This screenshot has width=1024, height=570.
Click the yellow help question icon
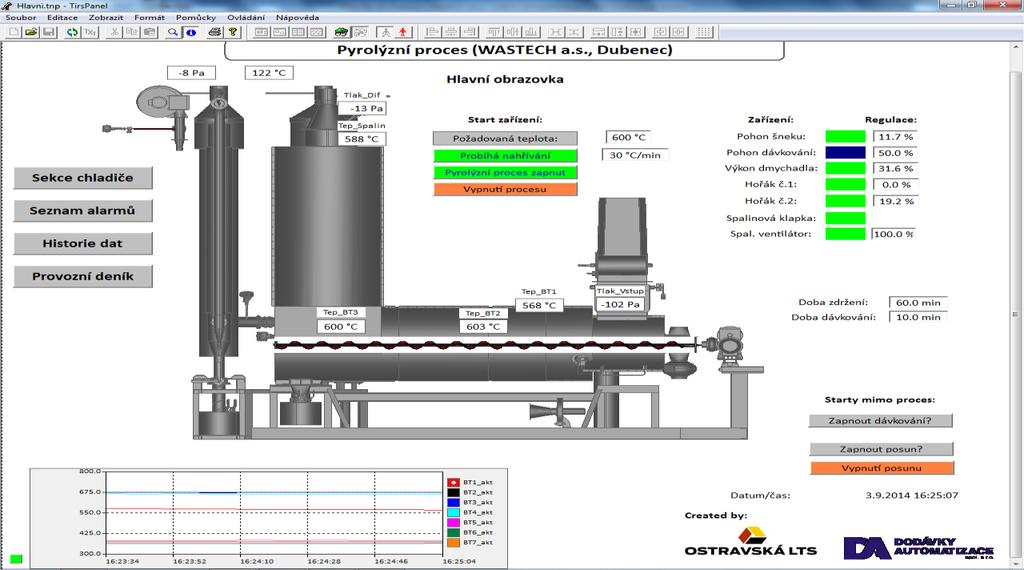(x=232, y=31)
